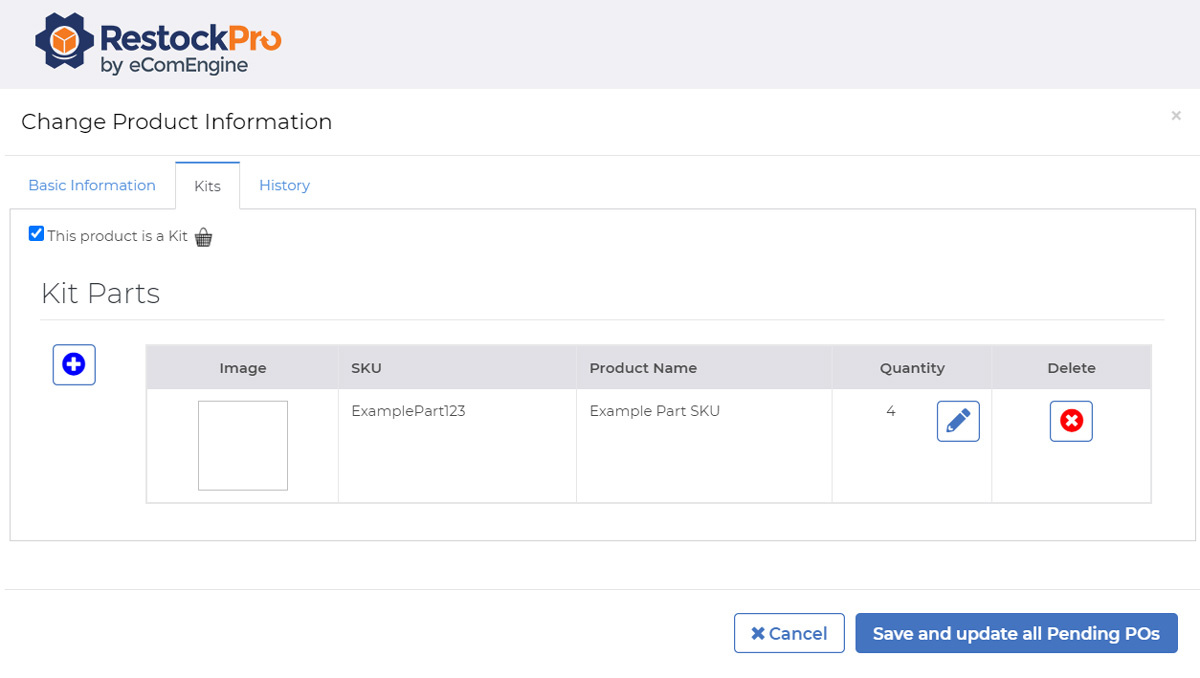Add a new kit part with plus button

(x=74, y=365)
